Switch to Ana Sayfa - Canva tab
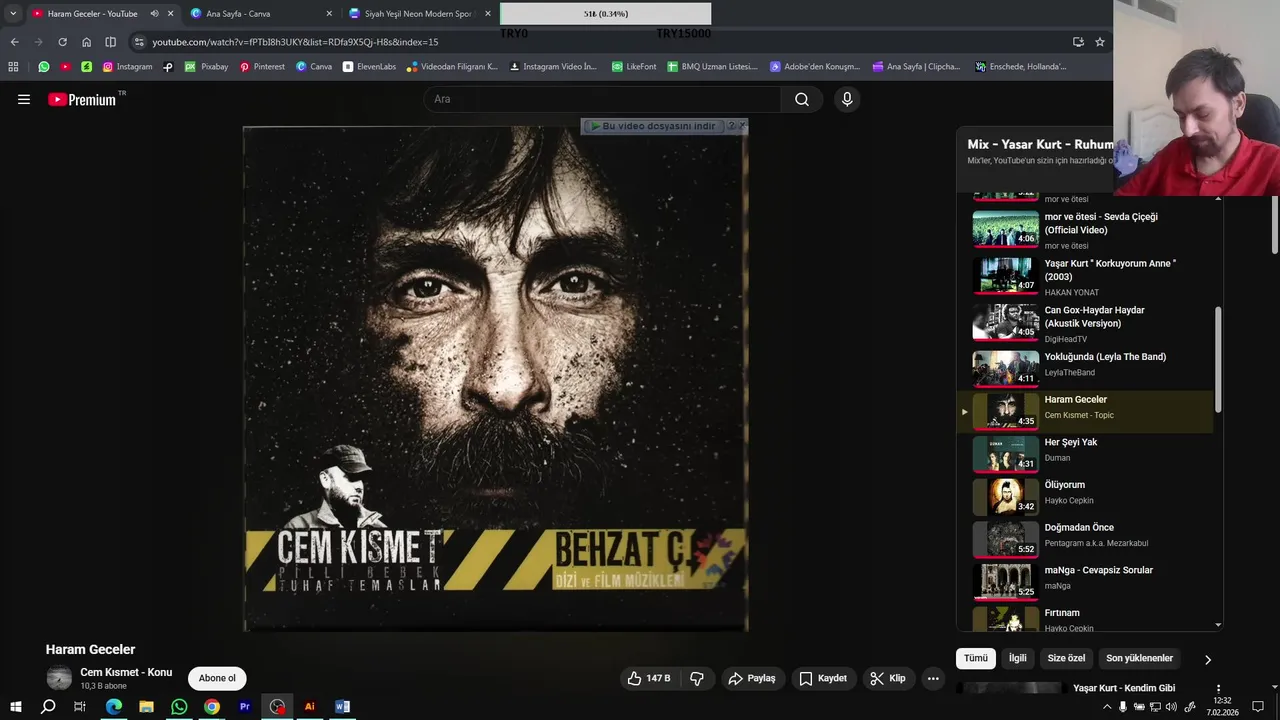1280x720 pixels. 260,14
